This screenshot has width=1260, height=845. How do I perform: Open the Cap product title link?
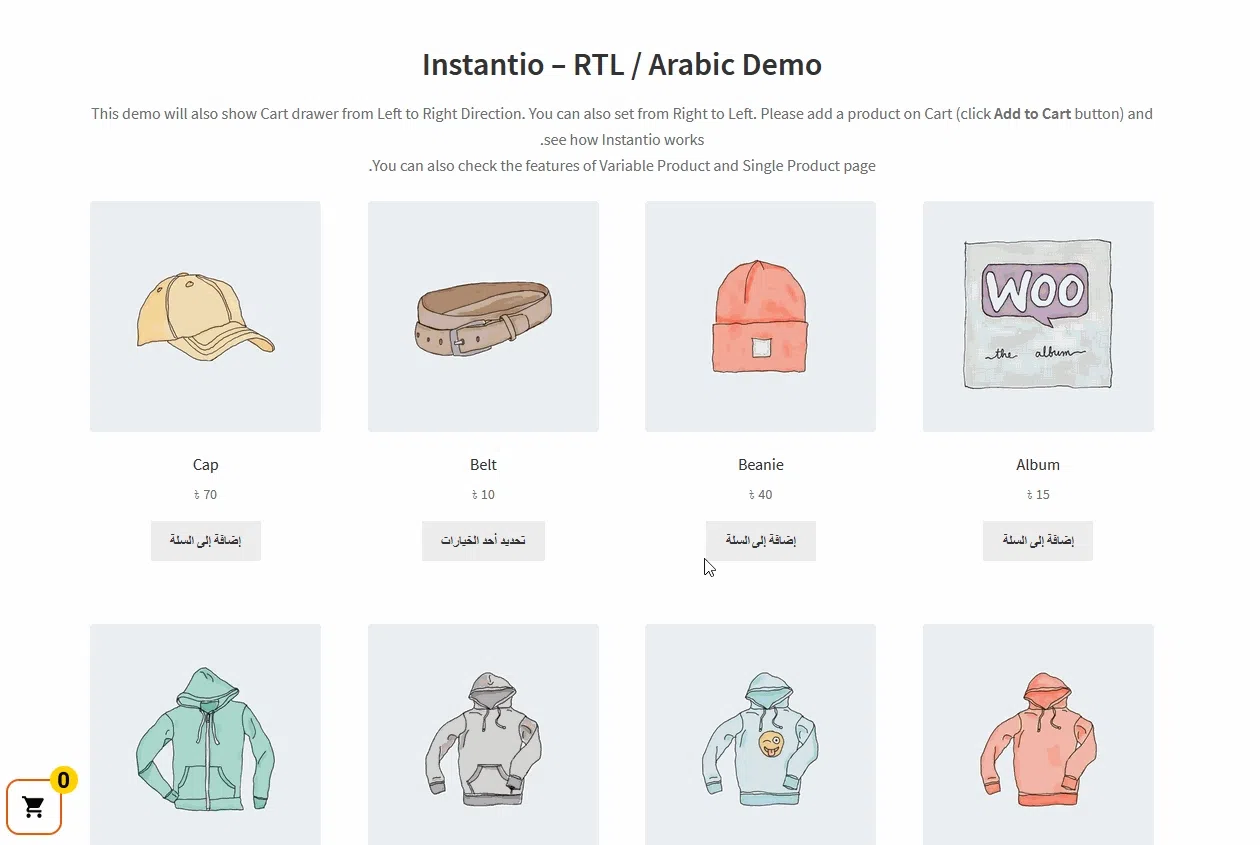(x=206, y=465)
